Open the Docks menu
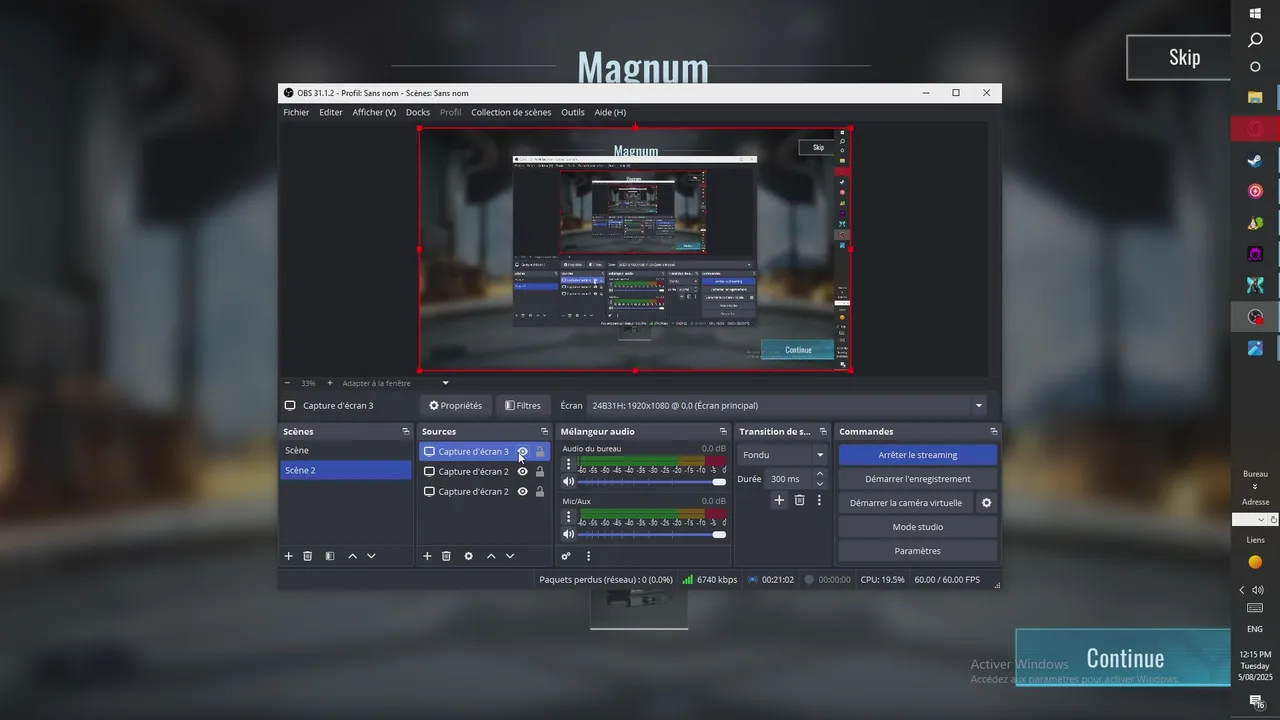 click(418, 112)
